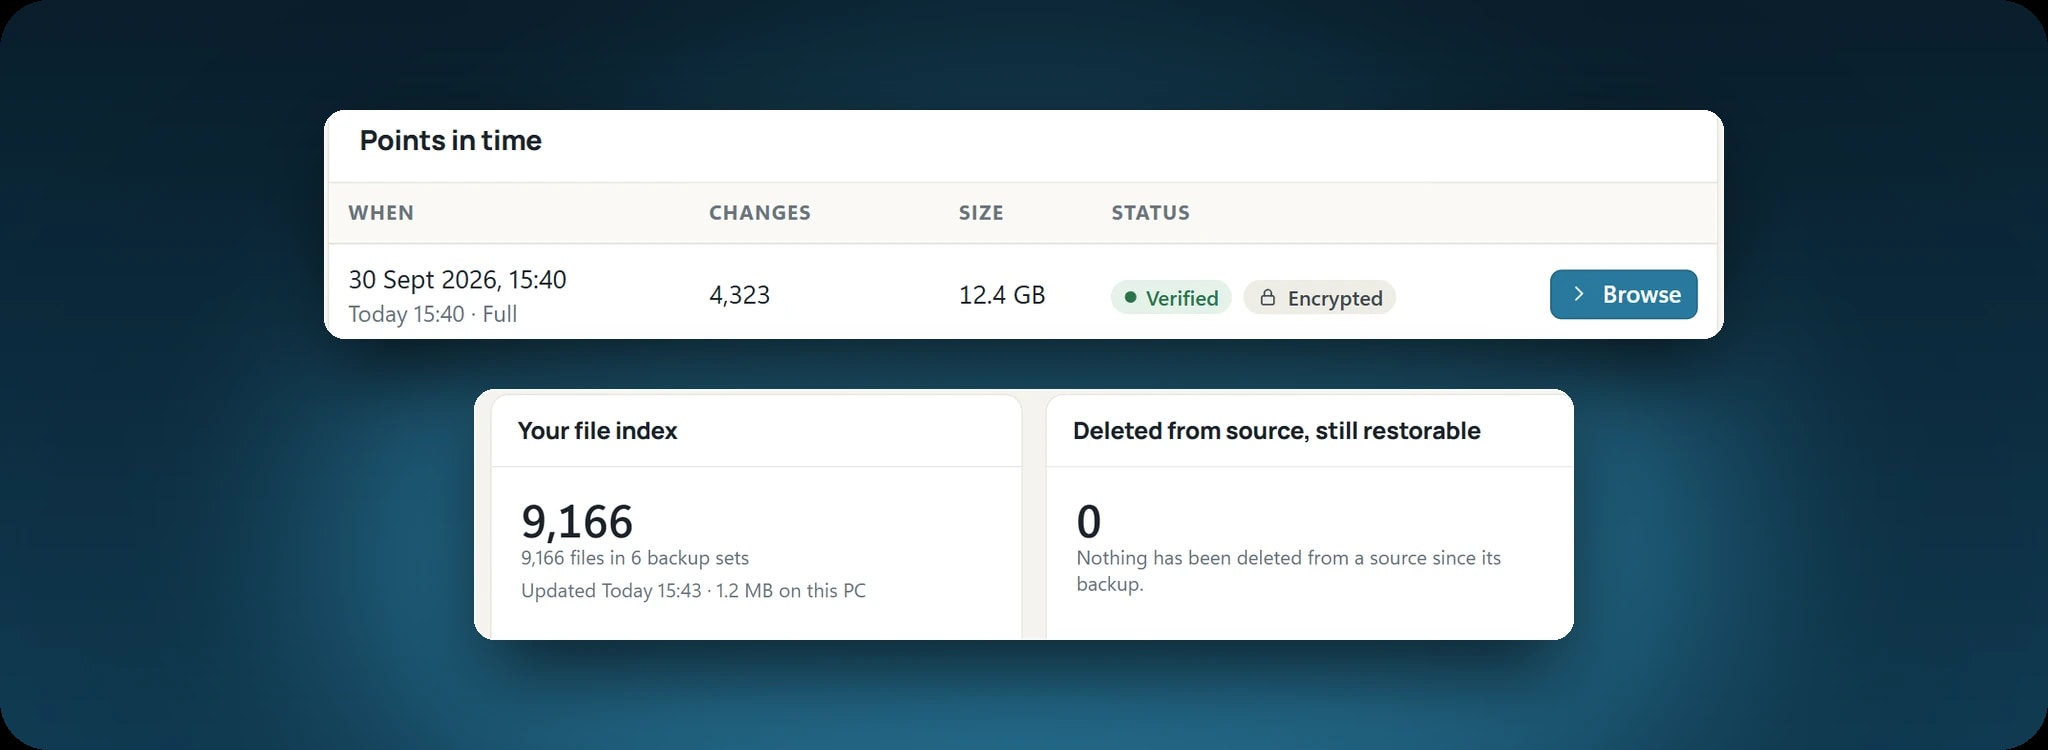This screenshot has width=2048, height=750.
Task: Click the lock icon in the Encrypted badge
Action: pos(1267,298)
